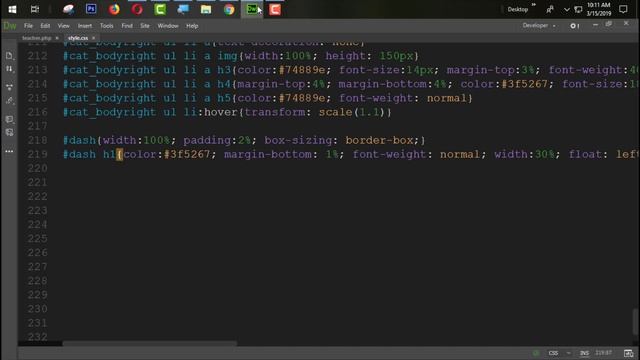
Task: Open Google Chrome from the taskbar
Action: pyautogui.click(x=229, y=9)
